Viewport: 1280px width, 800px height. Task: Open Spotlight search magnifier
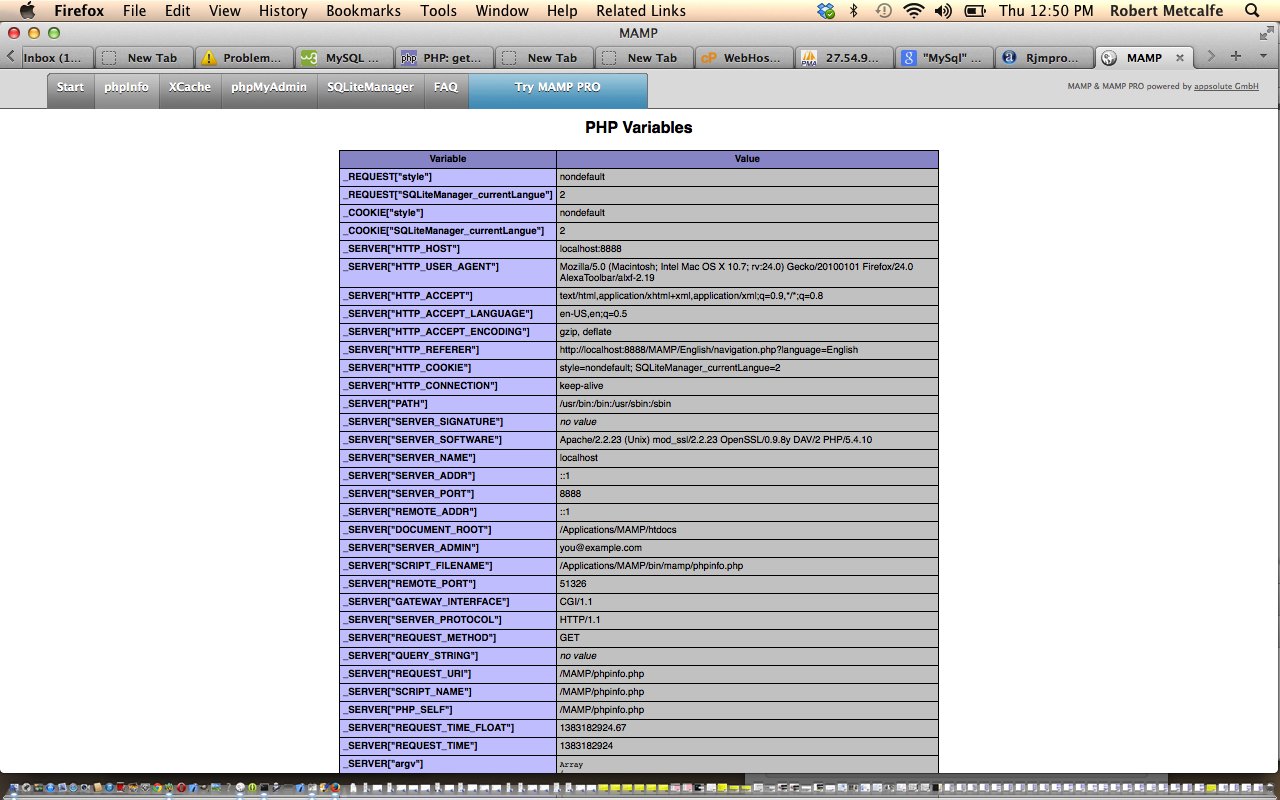(1252, 11)
